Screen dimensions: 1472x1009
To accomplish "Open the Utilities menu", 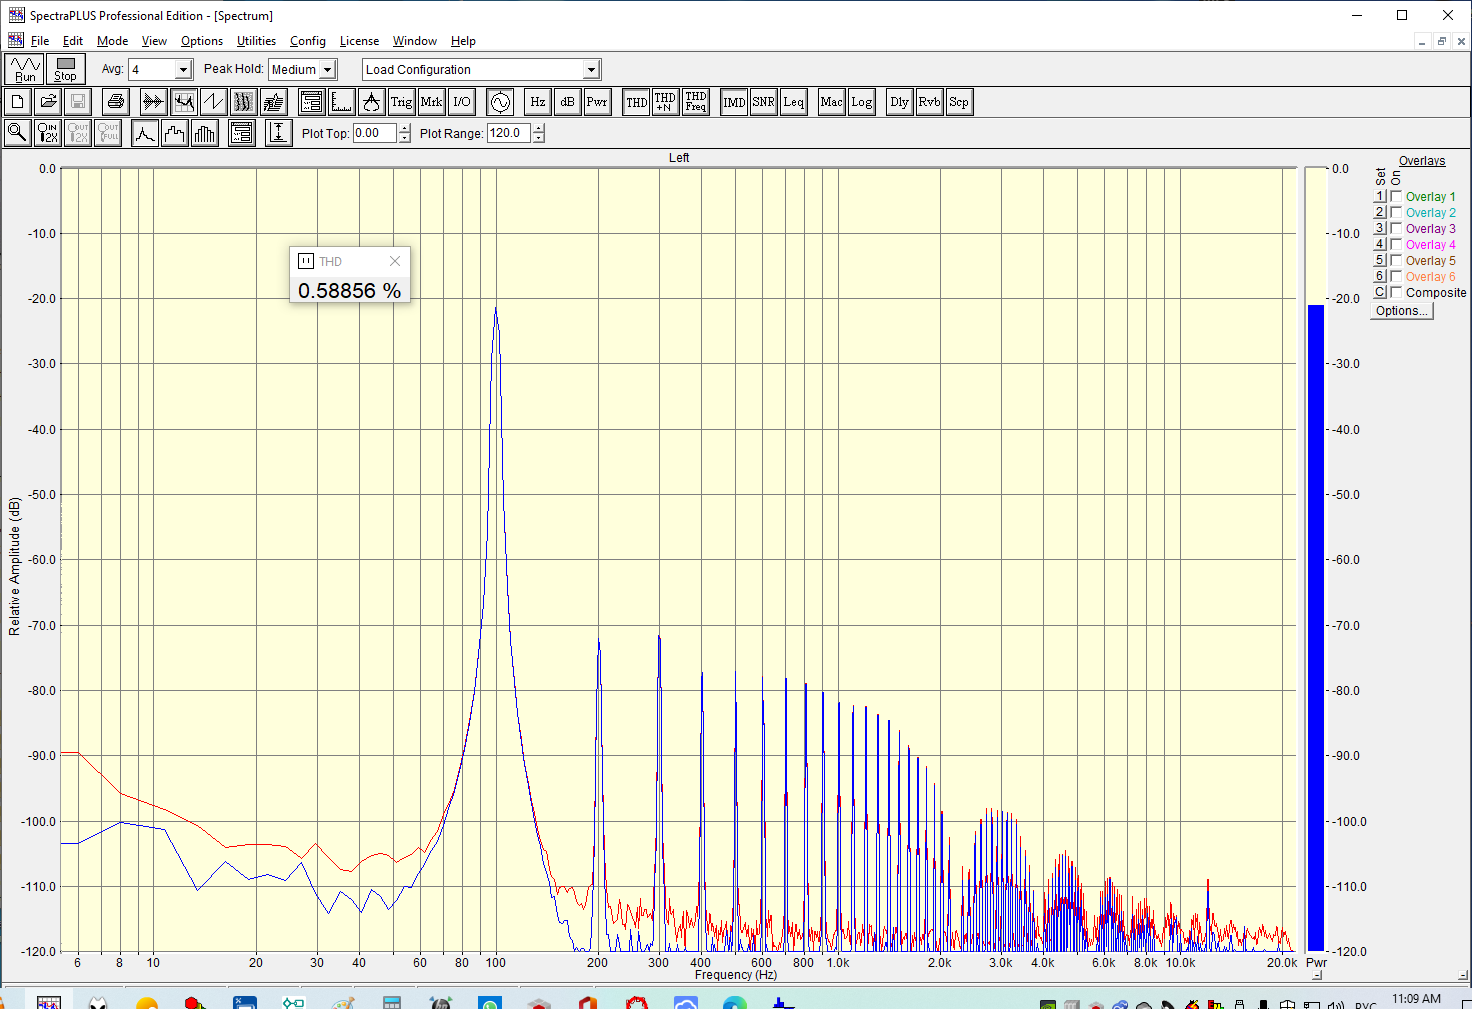I will click(x=256, y=41).
